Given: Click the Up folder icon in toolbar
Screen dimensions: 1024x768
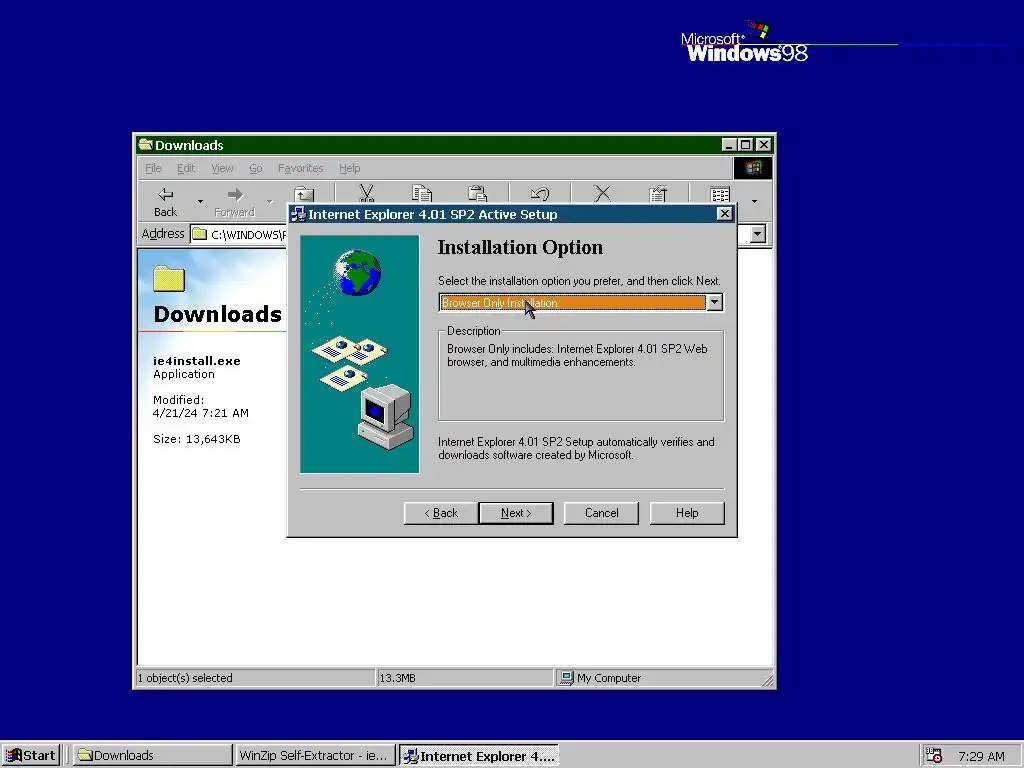Looking at the screenshot, I should click(x=304, y=195).
